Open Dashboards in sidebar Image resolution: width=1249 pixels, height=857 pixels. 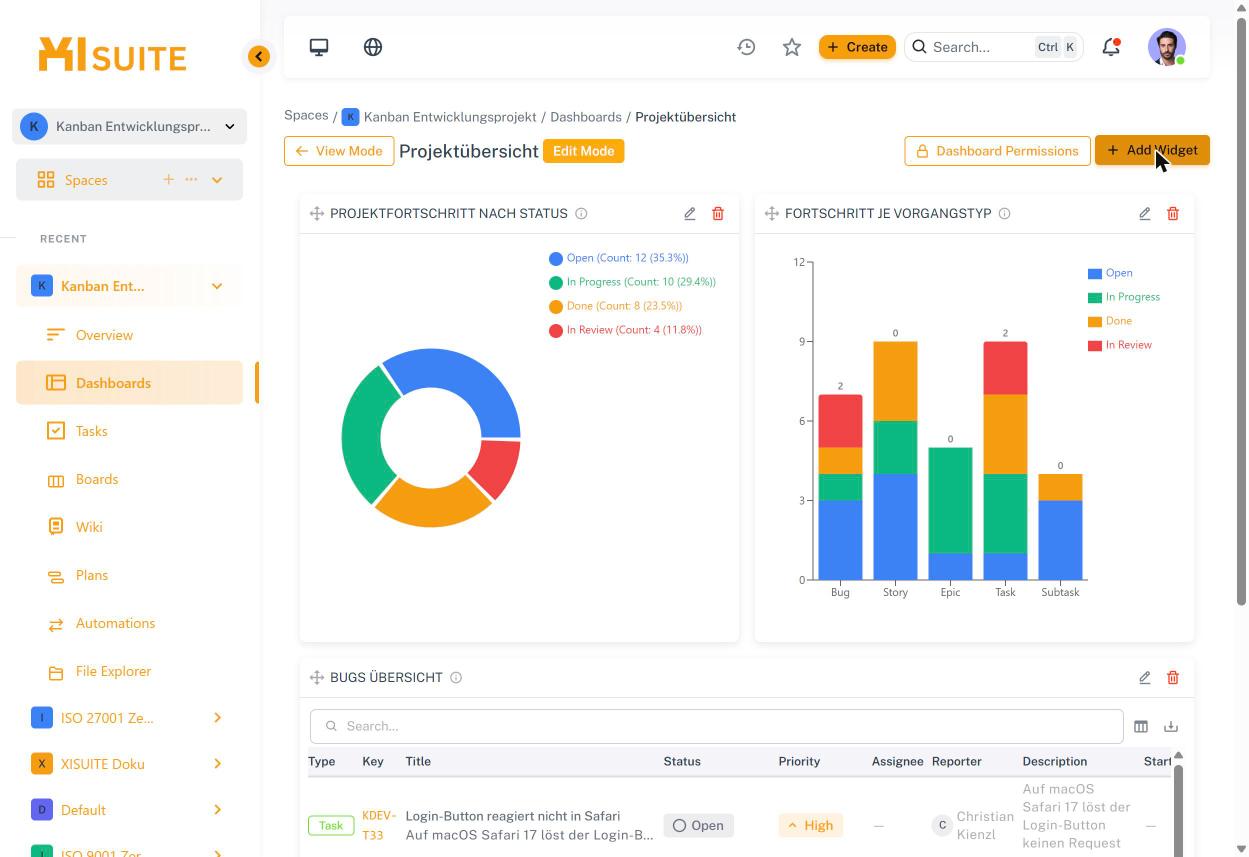click(130, 383)
